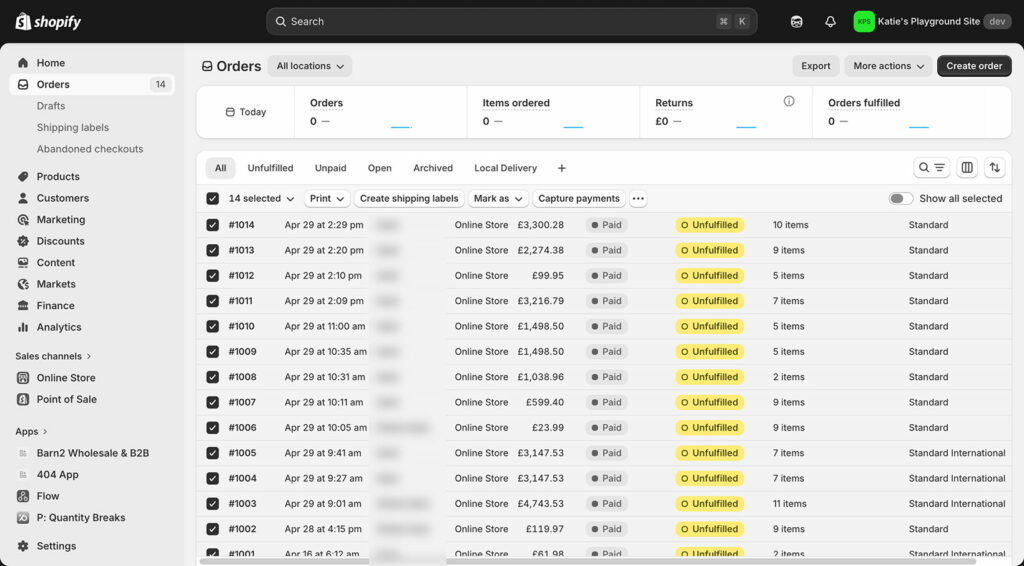Open the sort orders icon button
This screenshot has width=1024, height=566.
(995, 168)
